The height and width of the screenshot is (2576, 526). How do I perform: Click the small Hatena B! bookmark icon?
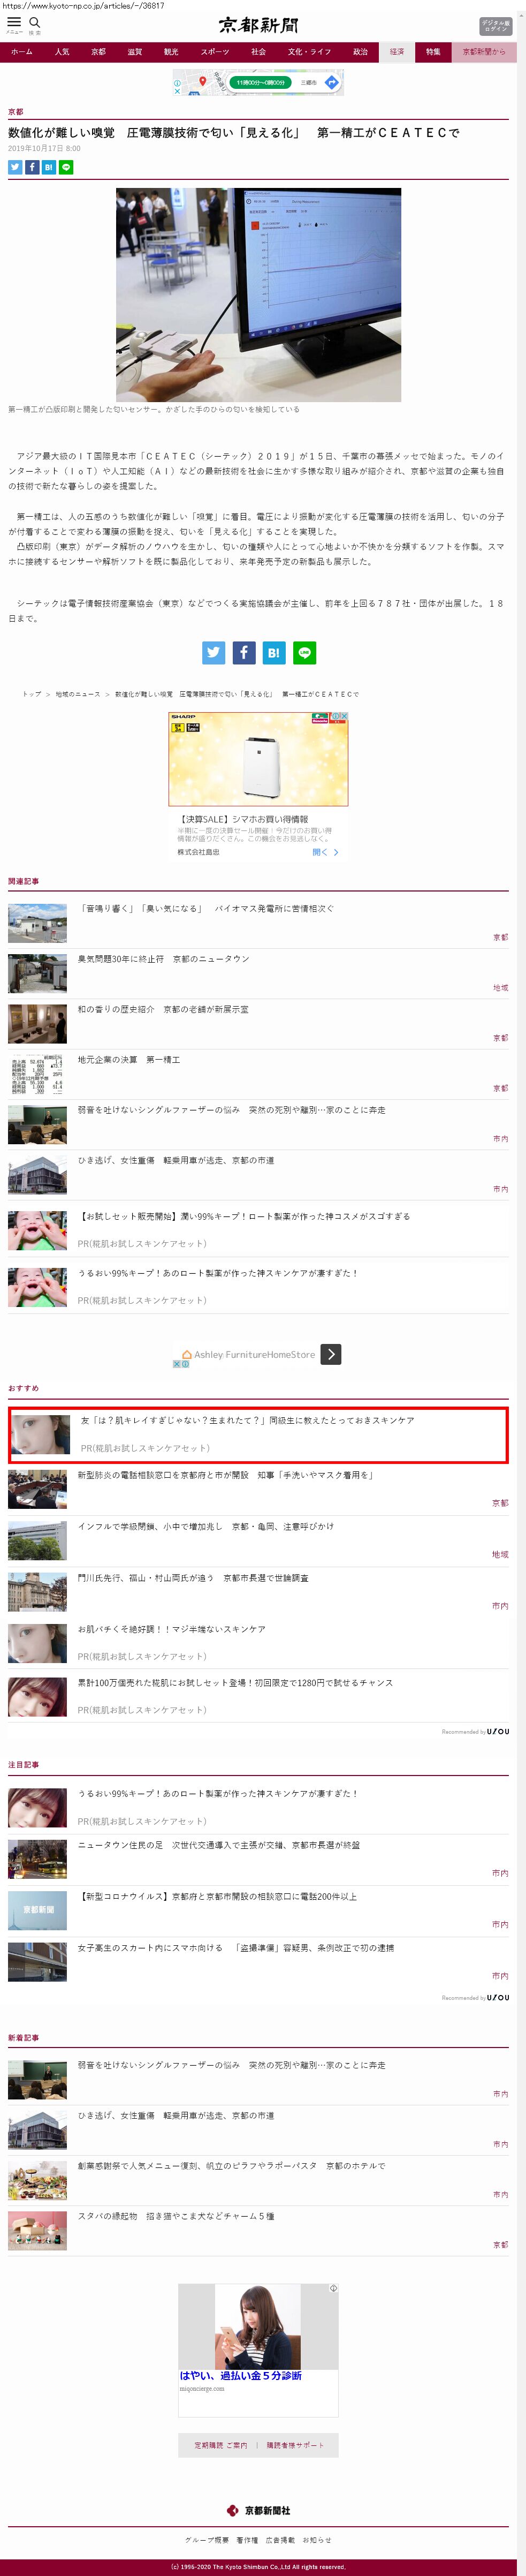49,167
